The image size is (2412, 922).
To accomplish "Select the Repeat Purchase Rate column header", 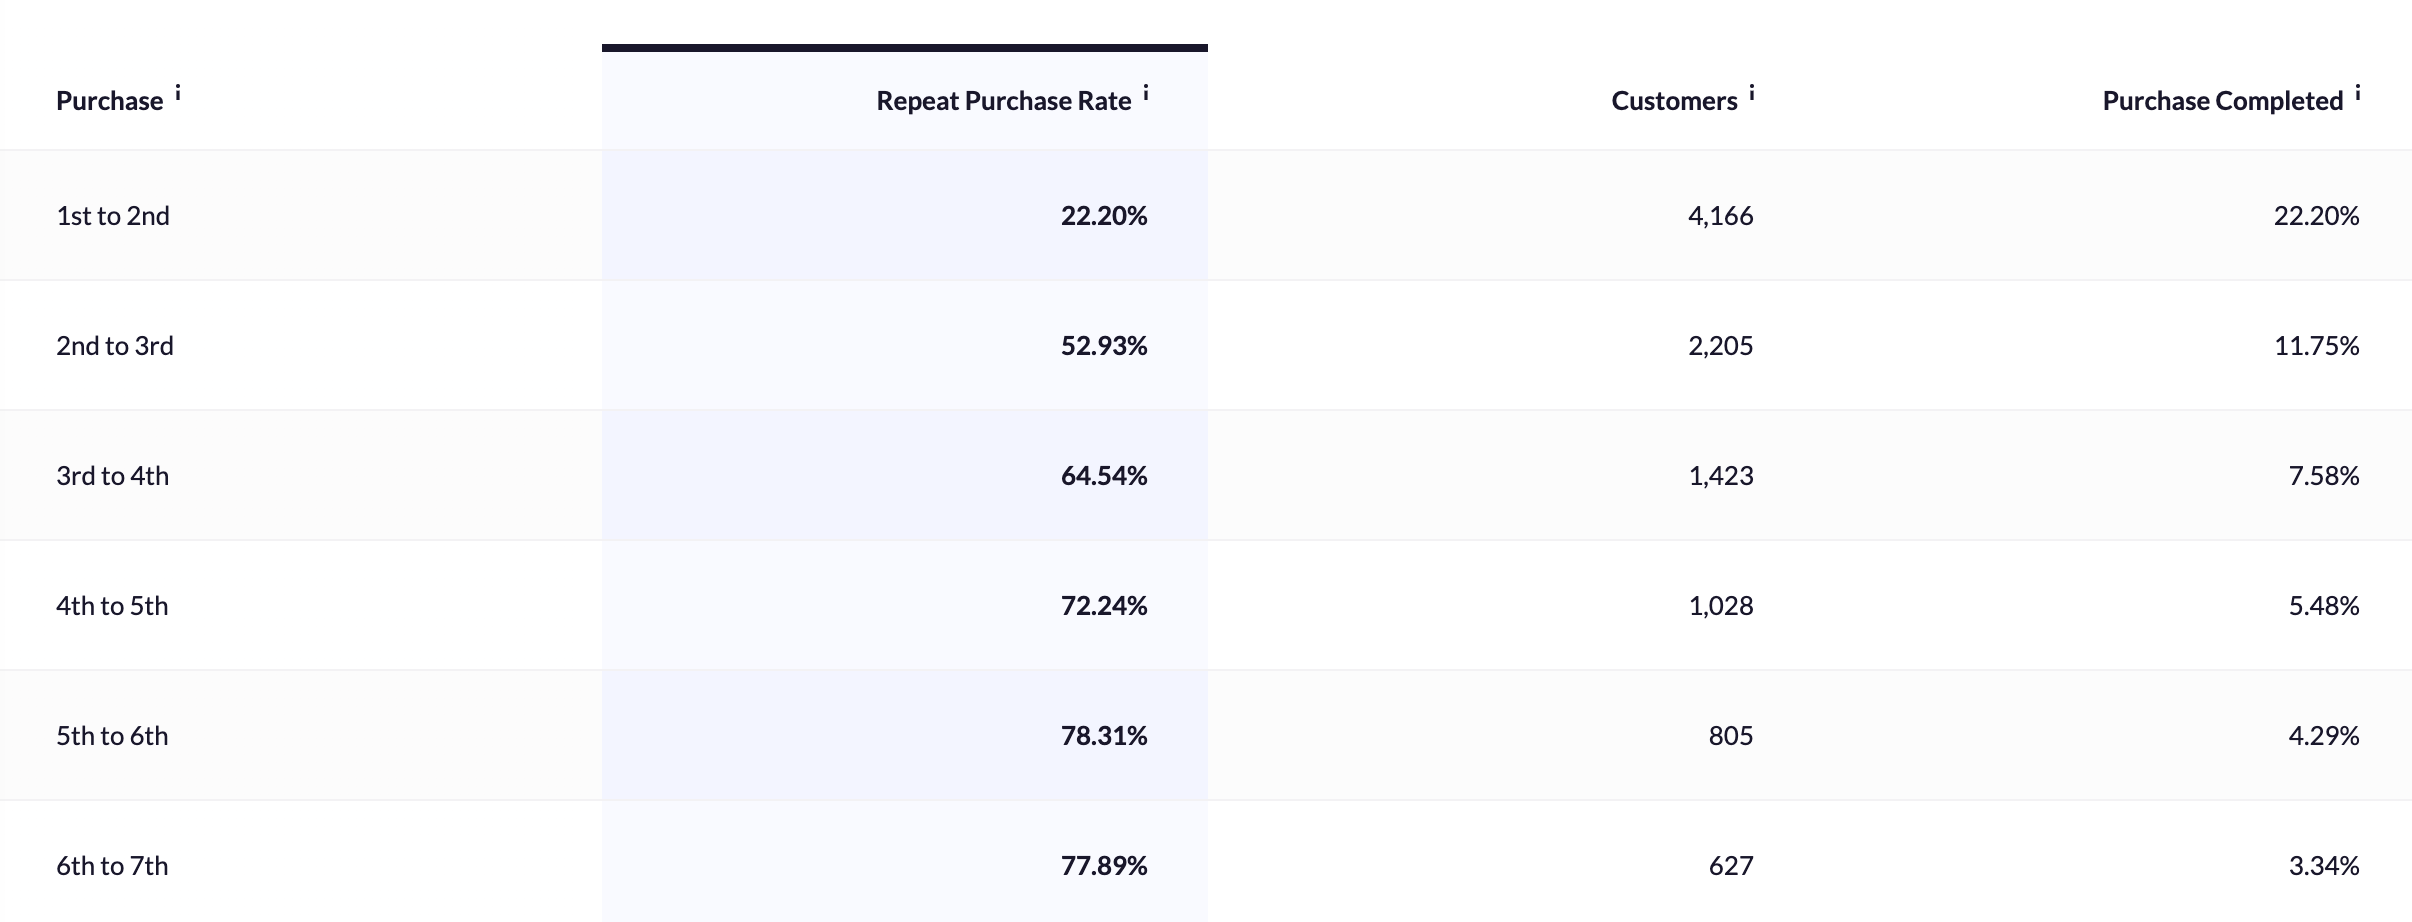I will pyautogui.click(x=1003, y=101).
